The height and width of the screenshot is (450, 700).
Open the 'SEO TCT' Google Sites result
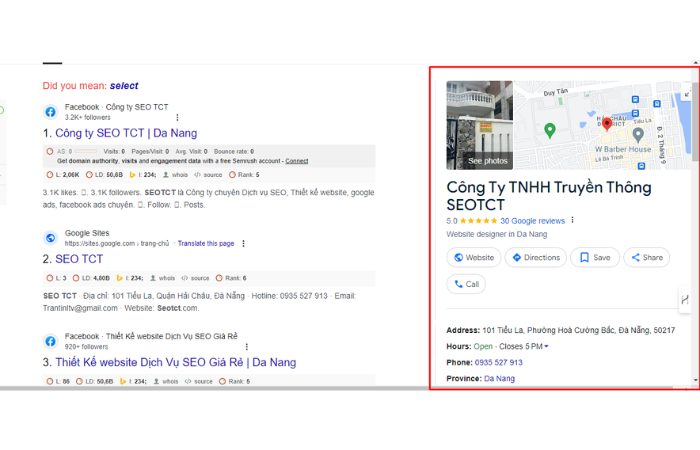click(79, 259)
